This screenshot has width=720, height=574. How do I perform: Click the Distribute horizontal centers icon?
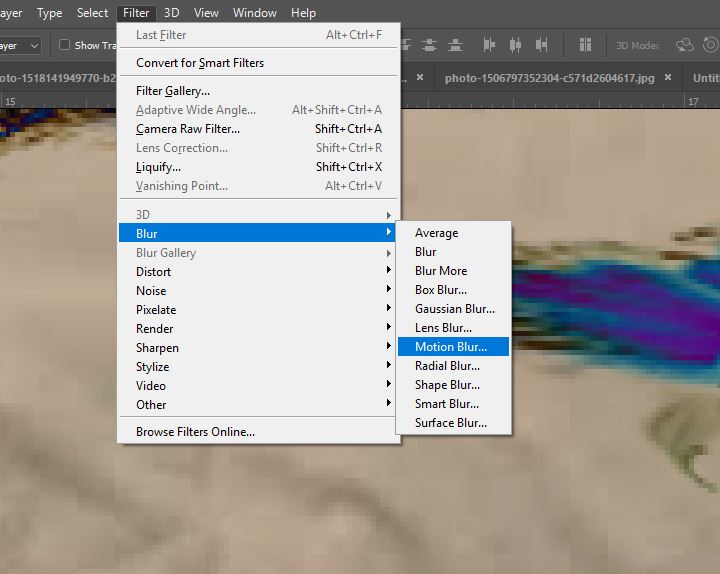(515, 45)
